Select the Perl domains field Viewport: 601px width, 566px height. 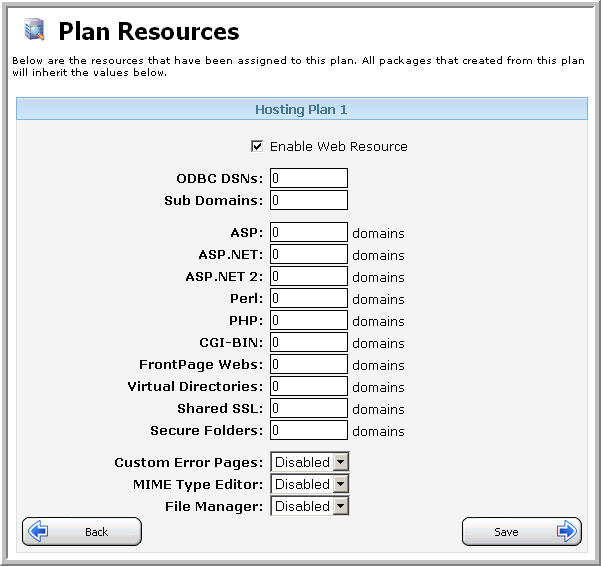(x=309, y=298)
